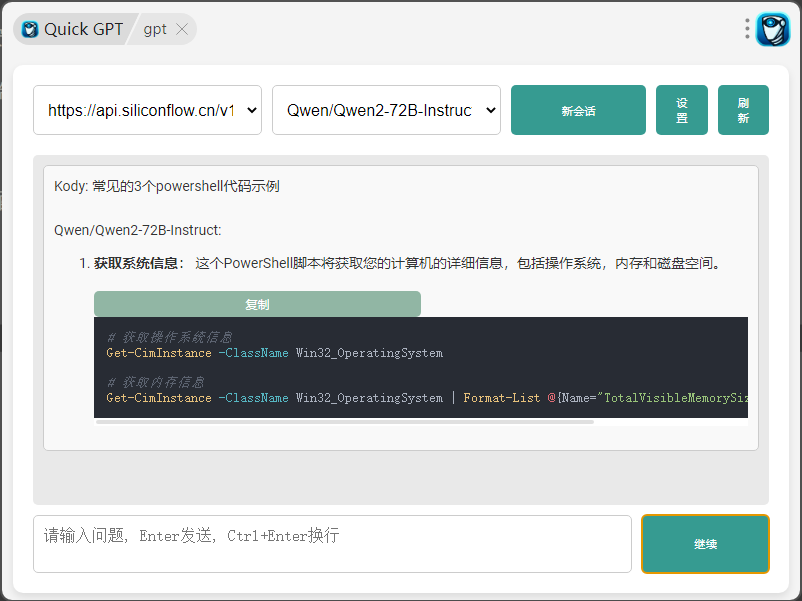Screen dimensions: 802x601
Task: Click the robot avatar in the corner
Action: 773,29
